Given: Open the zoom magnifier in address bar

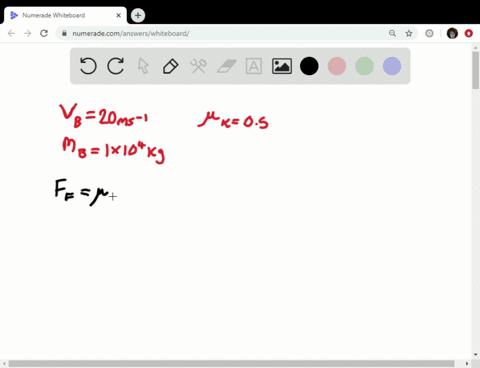Looking at the screenshot, I should point(392,33).
